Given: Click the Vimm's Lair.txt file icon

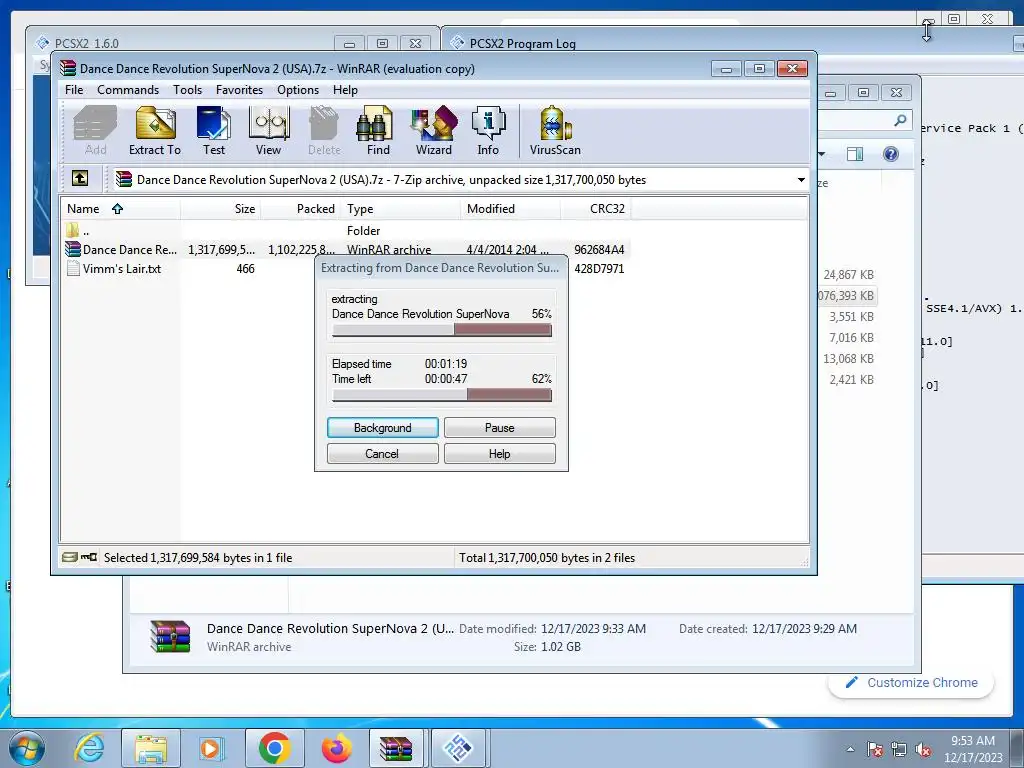Looking at the screenshot, I should point(73,268).
